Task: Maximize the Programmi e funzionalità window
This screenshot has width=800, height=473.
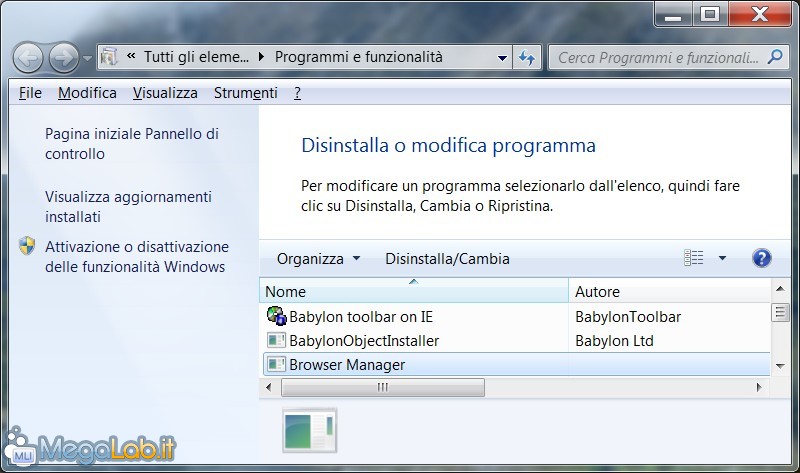Action: point(710,14)
